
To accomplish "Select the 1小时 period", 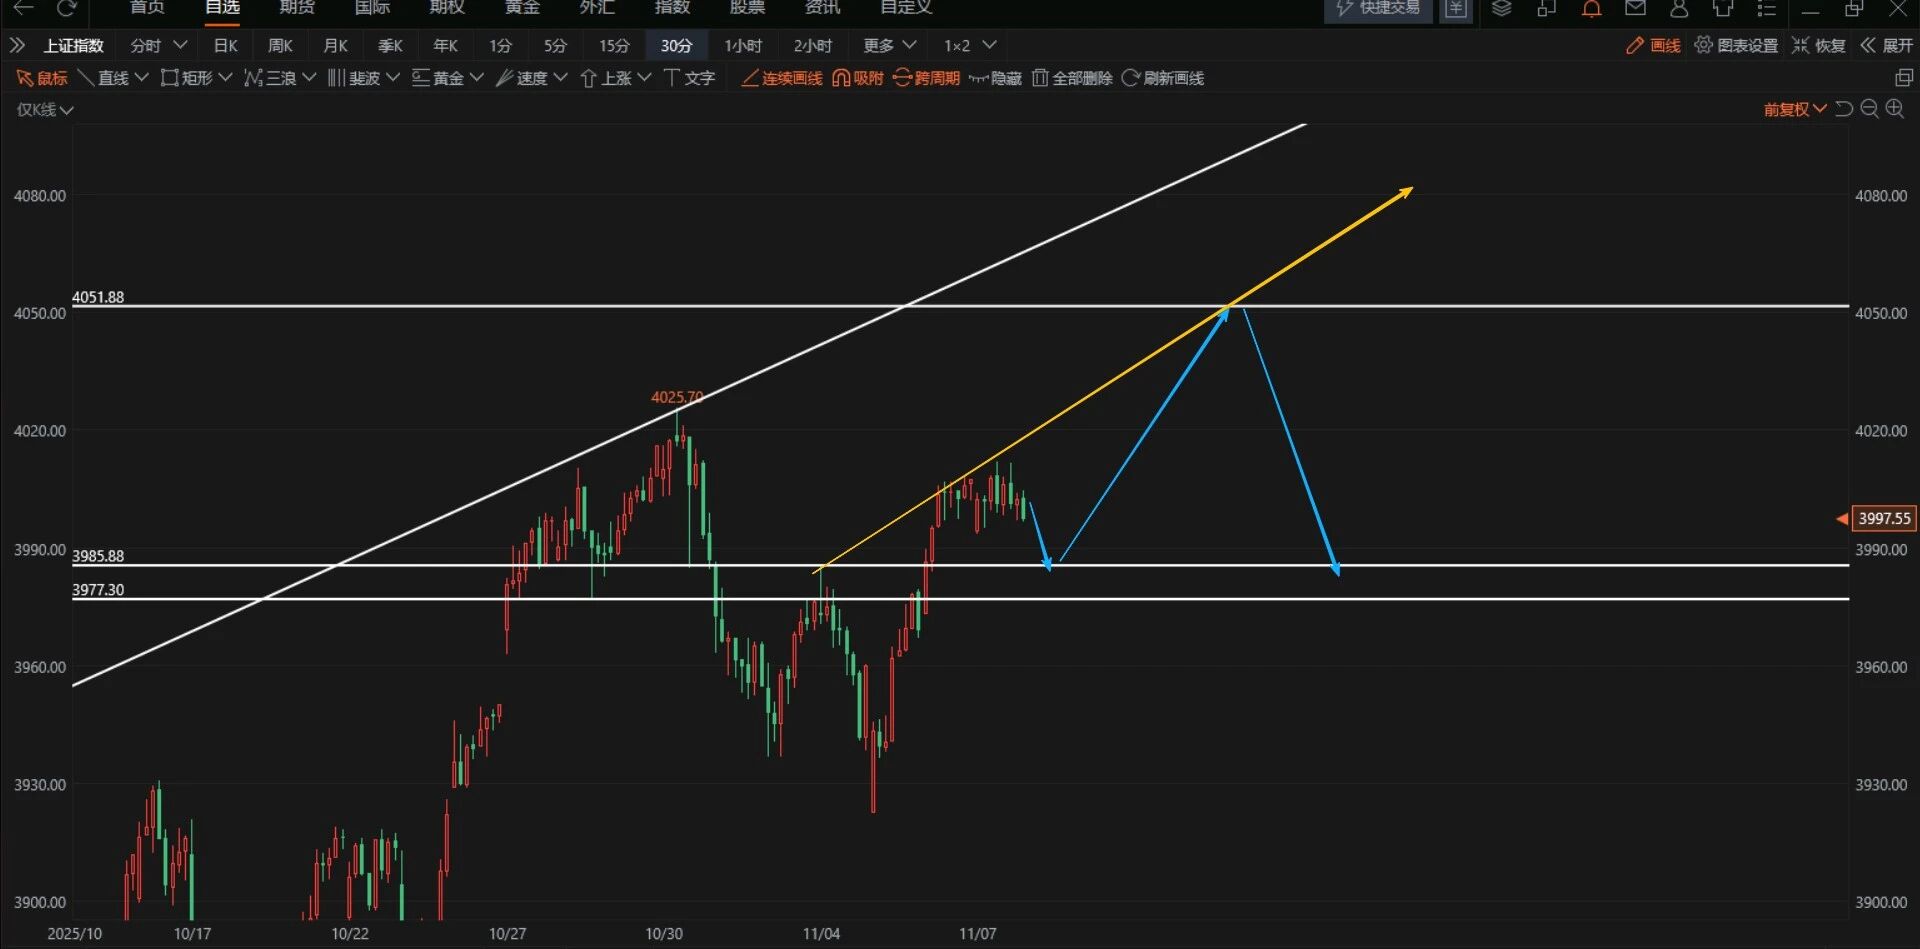I will (x=743, y=45).
